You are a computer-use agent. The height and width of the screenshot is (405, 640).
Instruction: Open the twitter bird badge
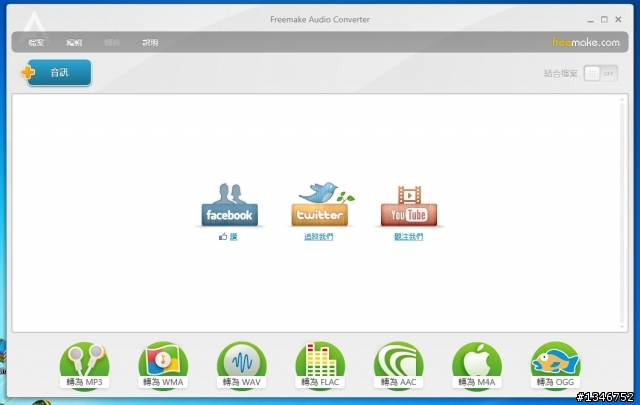click(x=320, y=204)
